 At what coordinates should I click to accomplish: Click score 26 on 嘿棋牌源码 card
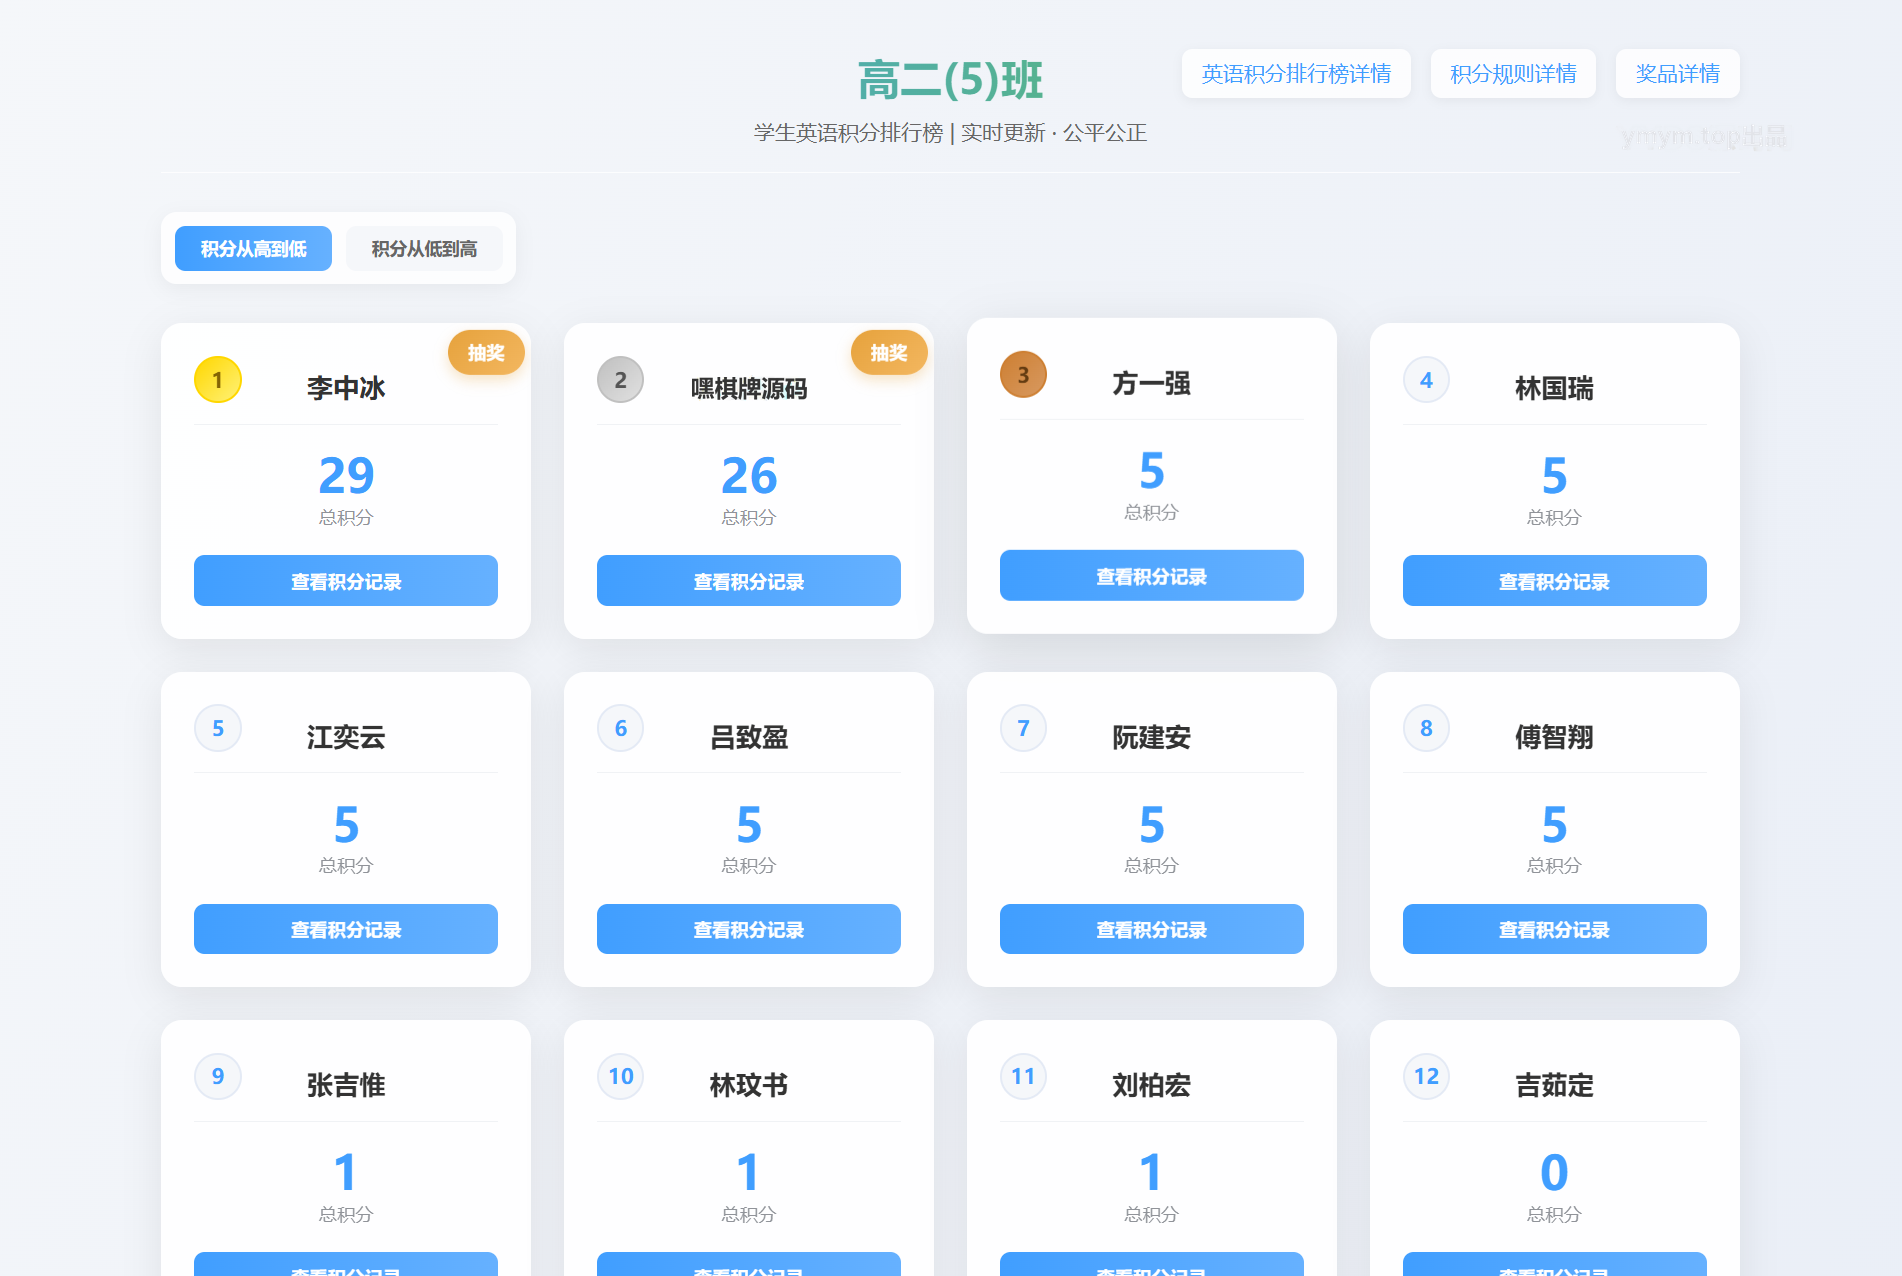point(749,475)
